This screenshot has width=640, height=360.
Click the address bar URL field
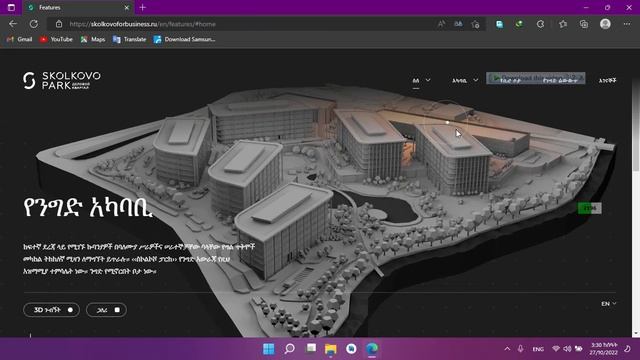click(245, 24)
